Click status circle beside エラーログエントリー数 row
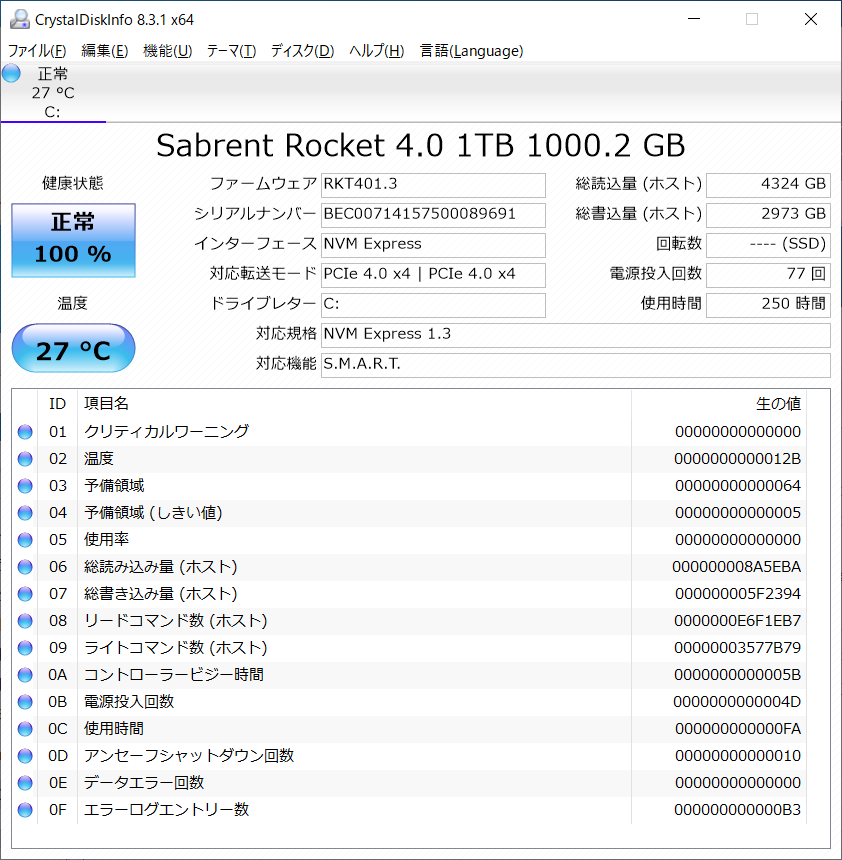The width and height of the screenshot is (842, 860). tap(25, 810)
